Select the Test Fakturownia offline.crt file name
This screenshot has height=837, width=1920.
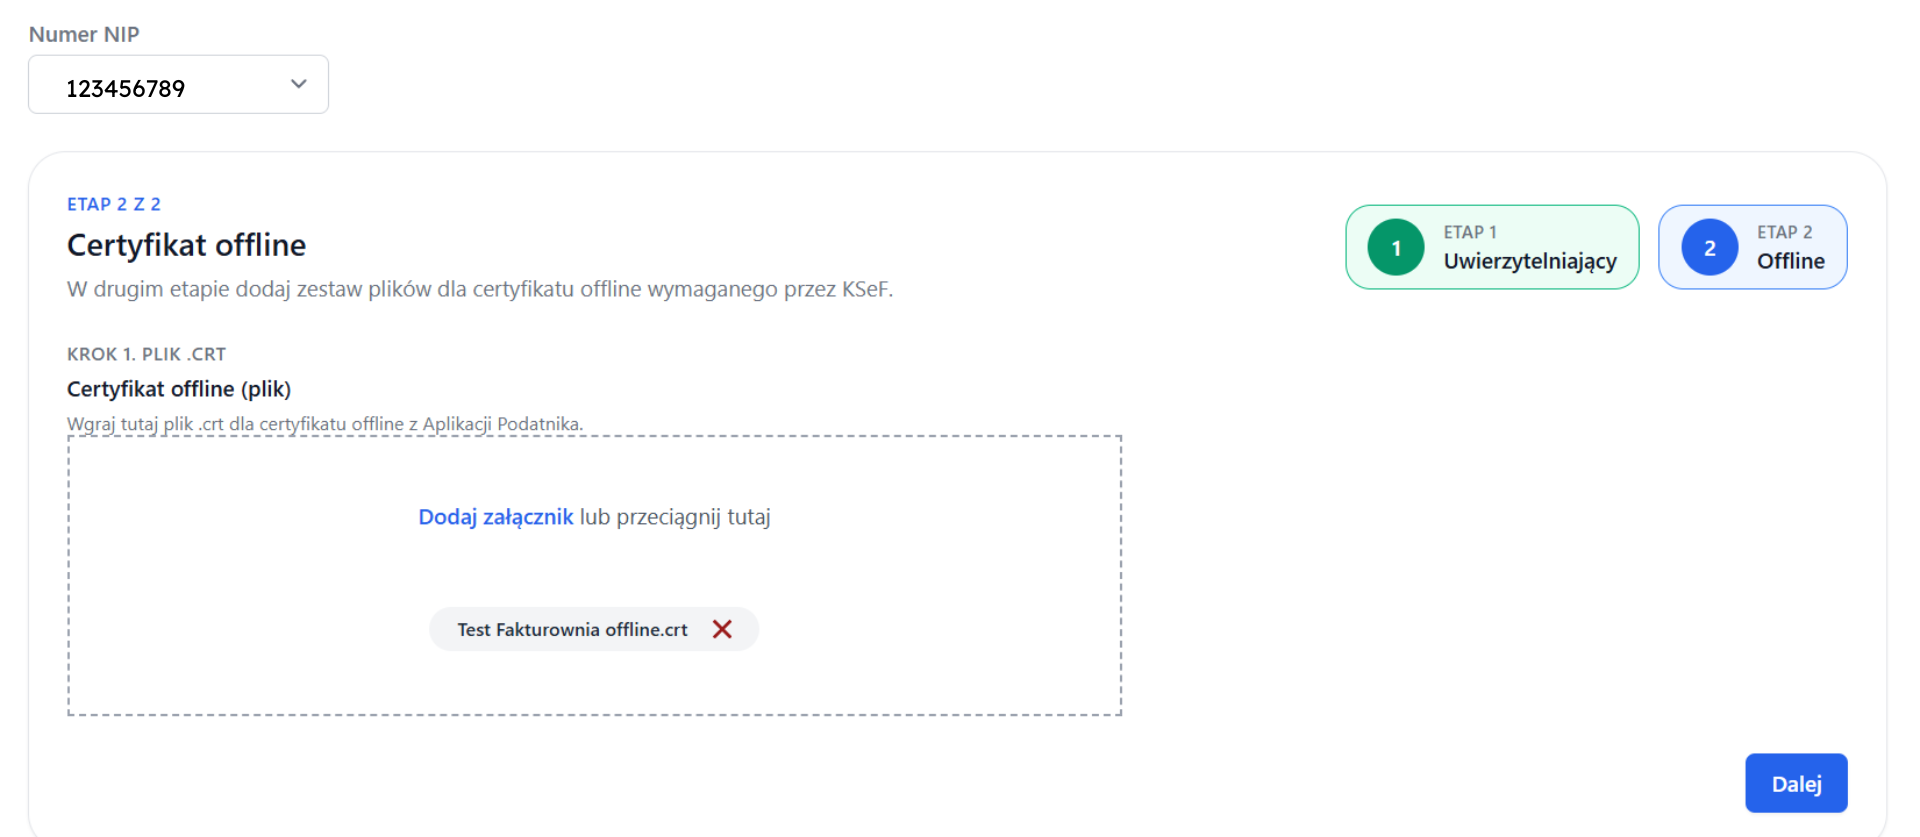click(x=572, y=630)
